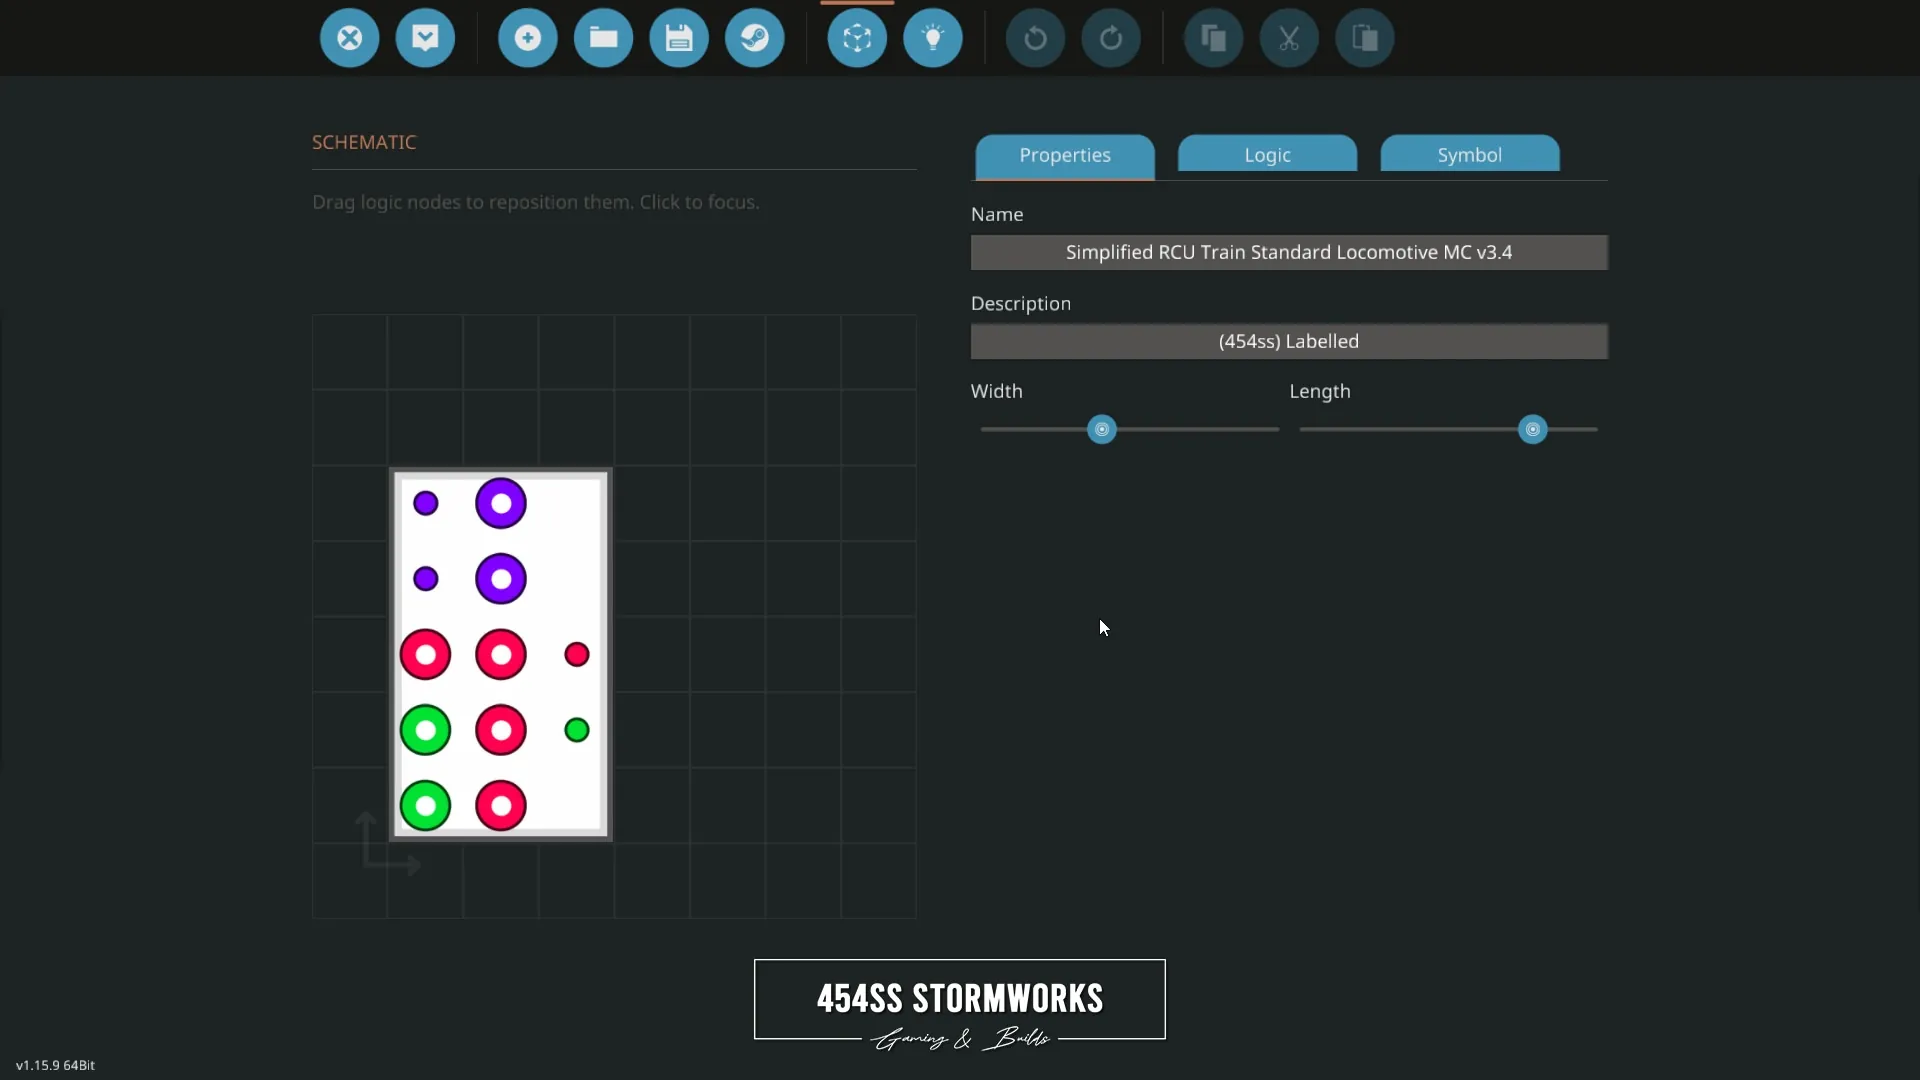Open the Steam Workshop icon
Viewport: 1920px width, 1080px height.
coord(755,38)
